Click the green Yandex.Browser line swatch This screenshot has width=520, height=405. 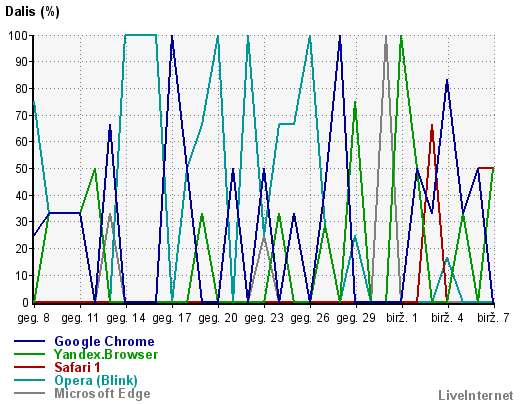29,354
